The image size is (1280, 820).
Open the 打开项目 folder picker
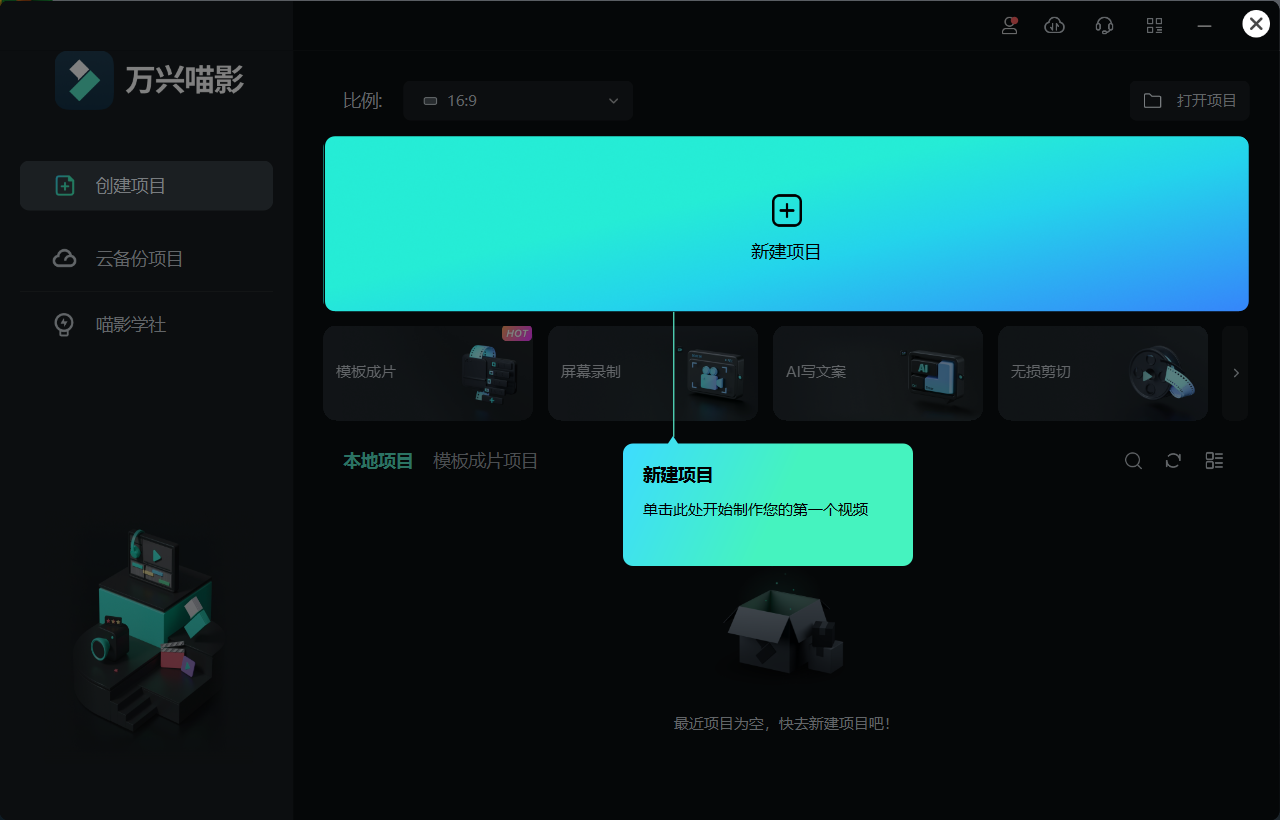(x=1189, y=100)
